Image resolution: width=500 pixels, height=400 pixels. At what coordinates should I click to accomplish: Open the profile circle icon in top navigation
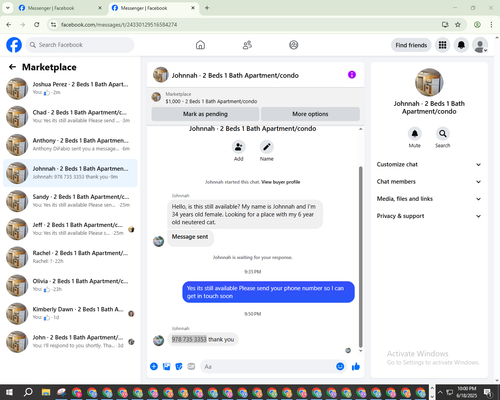[x=294, y=45]
